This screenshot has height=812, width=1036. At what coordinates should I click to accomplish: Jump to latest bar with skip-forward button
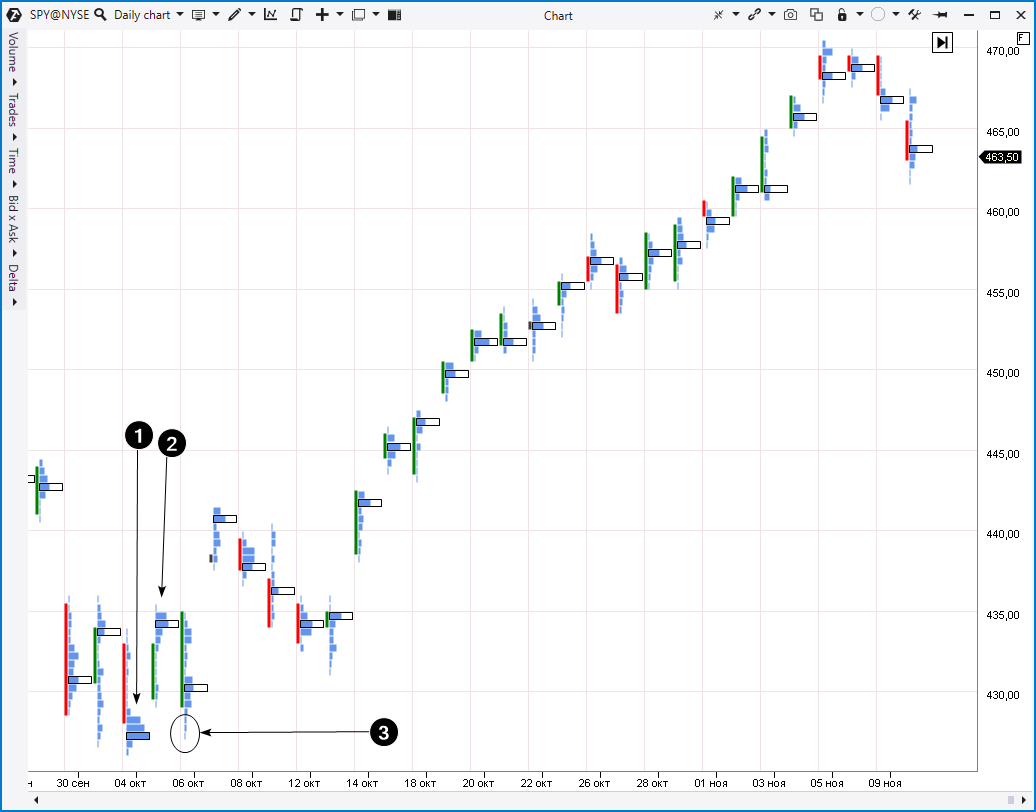(942, 42)
